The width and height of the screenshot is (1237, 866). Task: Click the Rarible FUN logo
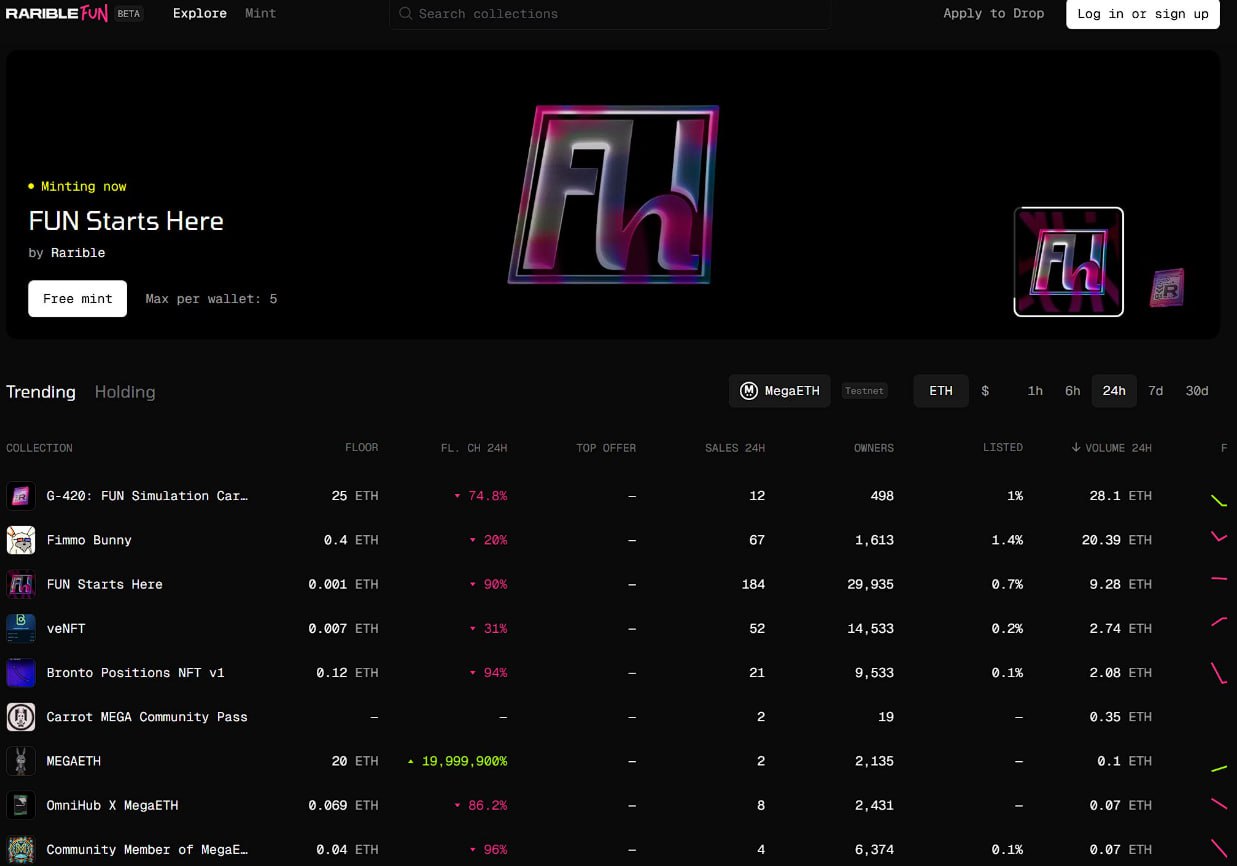(x=57, y=14)
